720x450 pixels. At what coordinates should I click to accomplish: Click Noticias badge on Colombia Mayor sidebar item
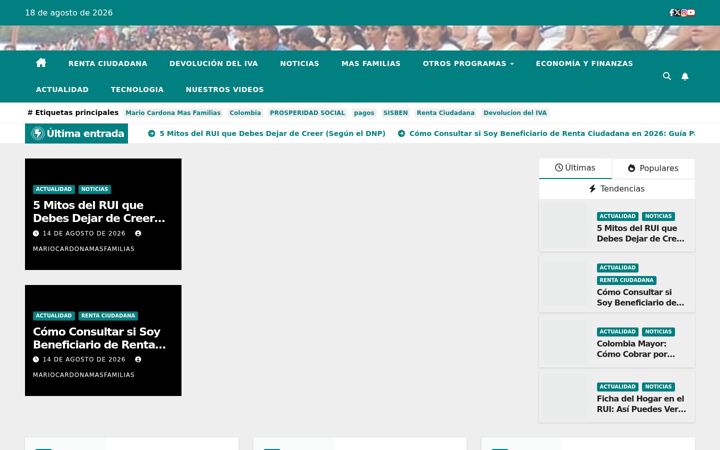[658, 332]
